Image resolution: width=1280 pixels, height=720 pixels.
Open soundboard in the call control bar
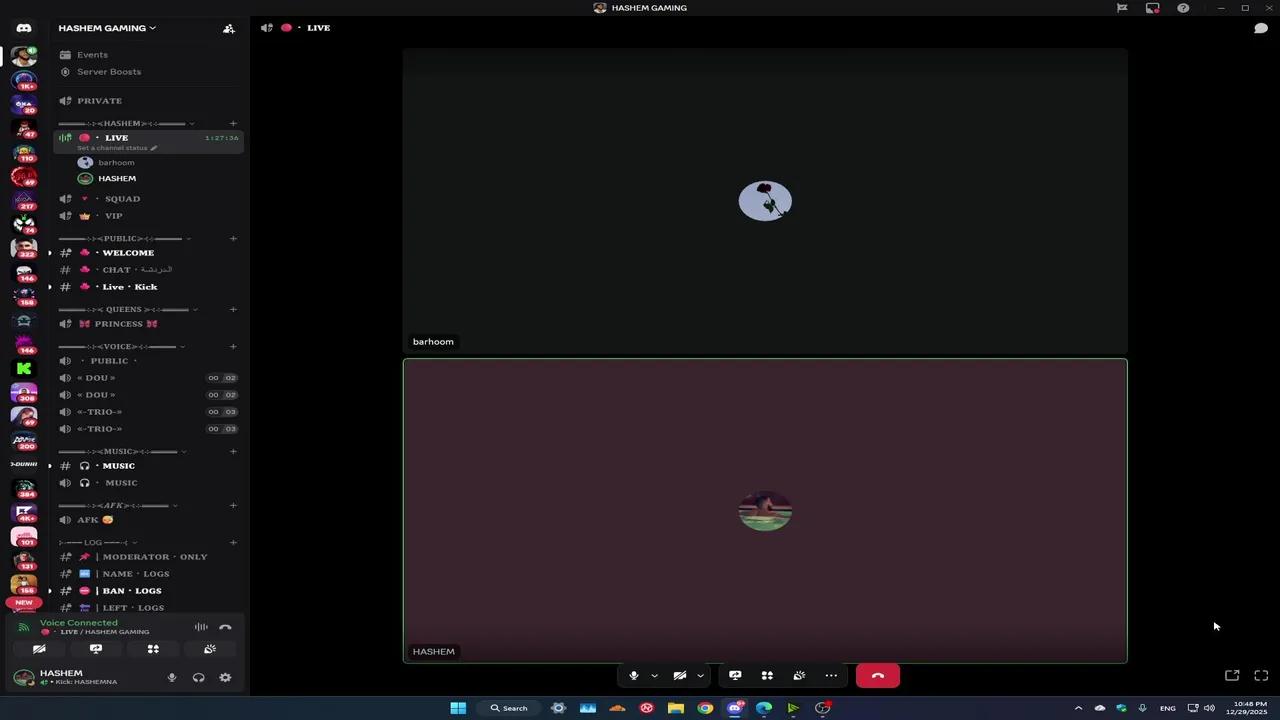point(799,676)
